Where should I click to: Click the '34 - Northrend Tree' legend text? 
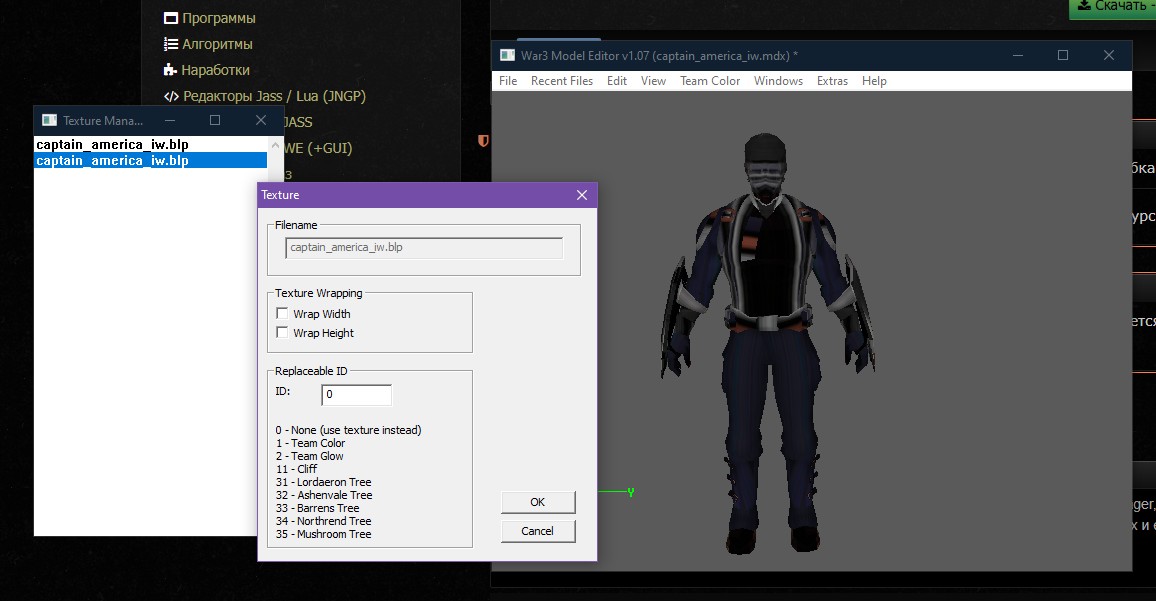tap(324, 521)
